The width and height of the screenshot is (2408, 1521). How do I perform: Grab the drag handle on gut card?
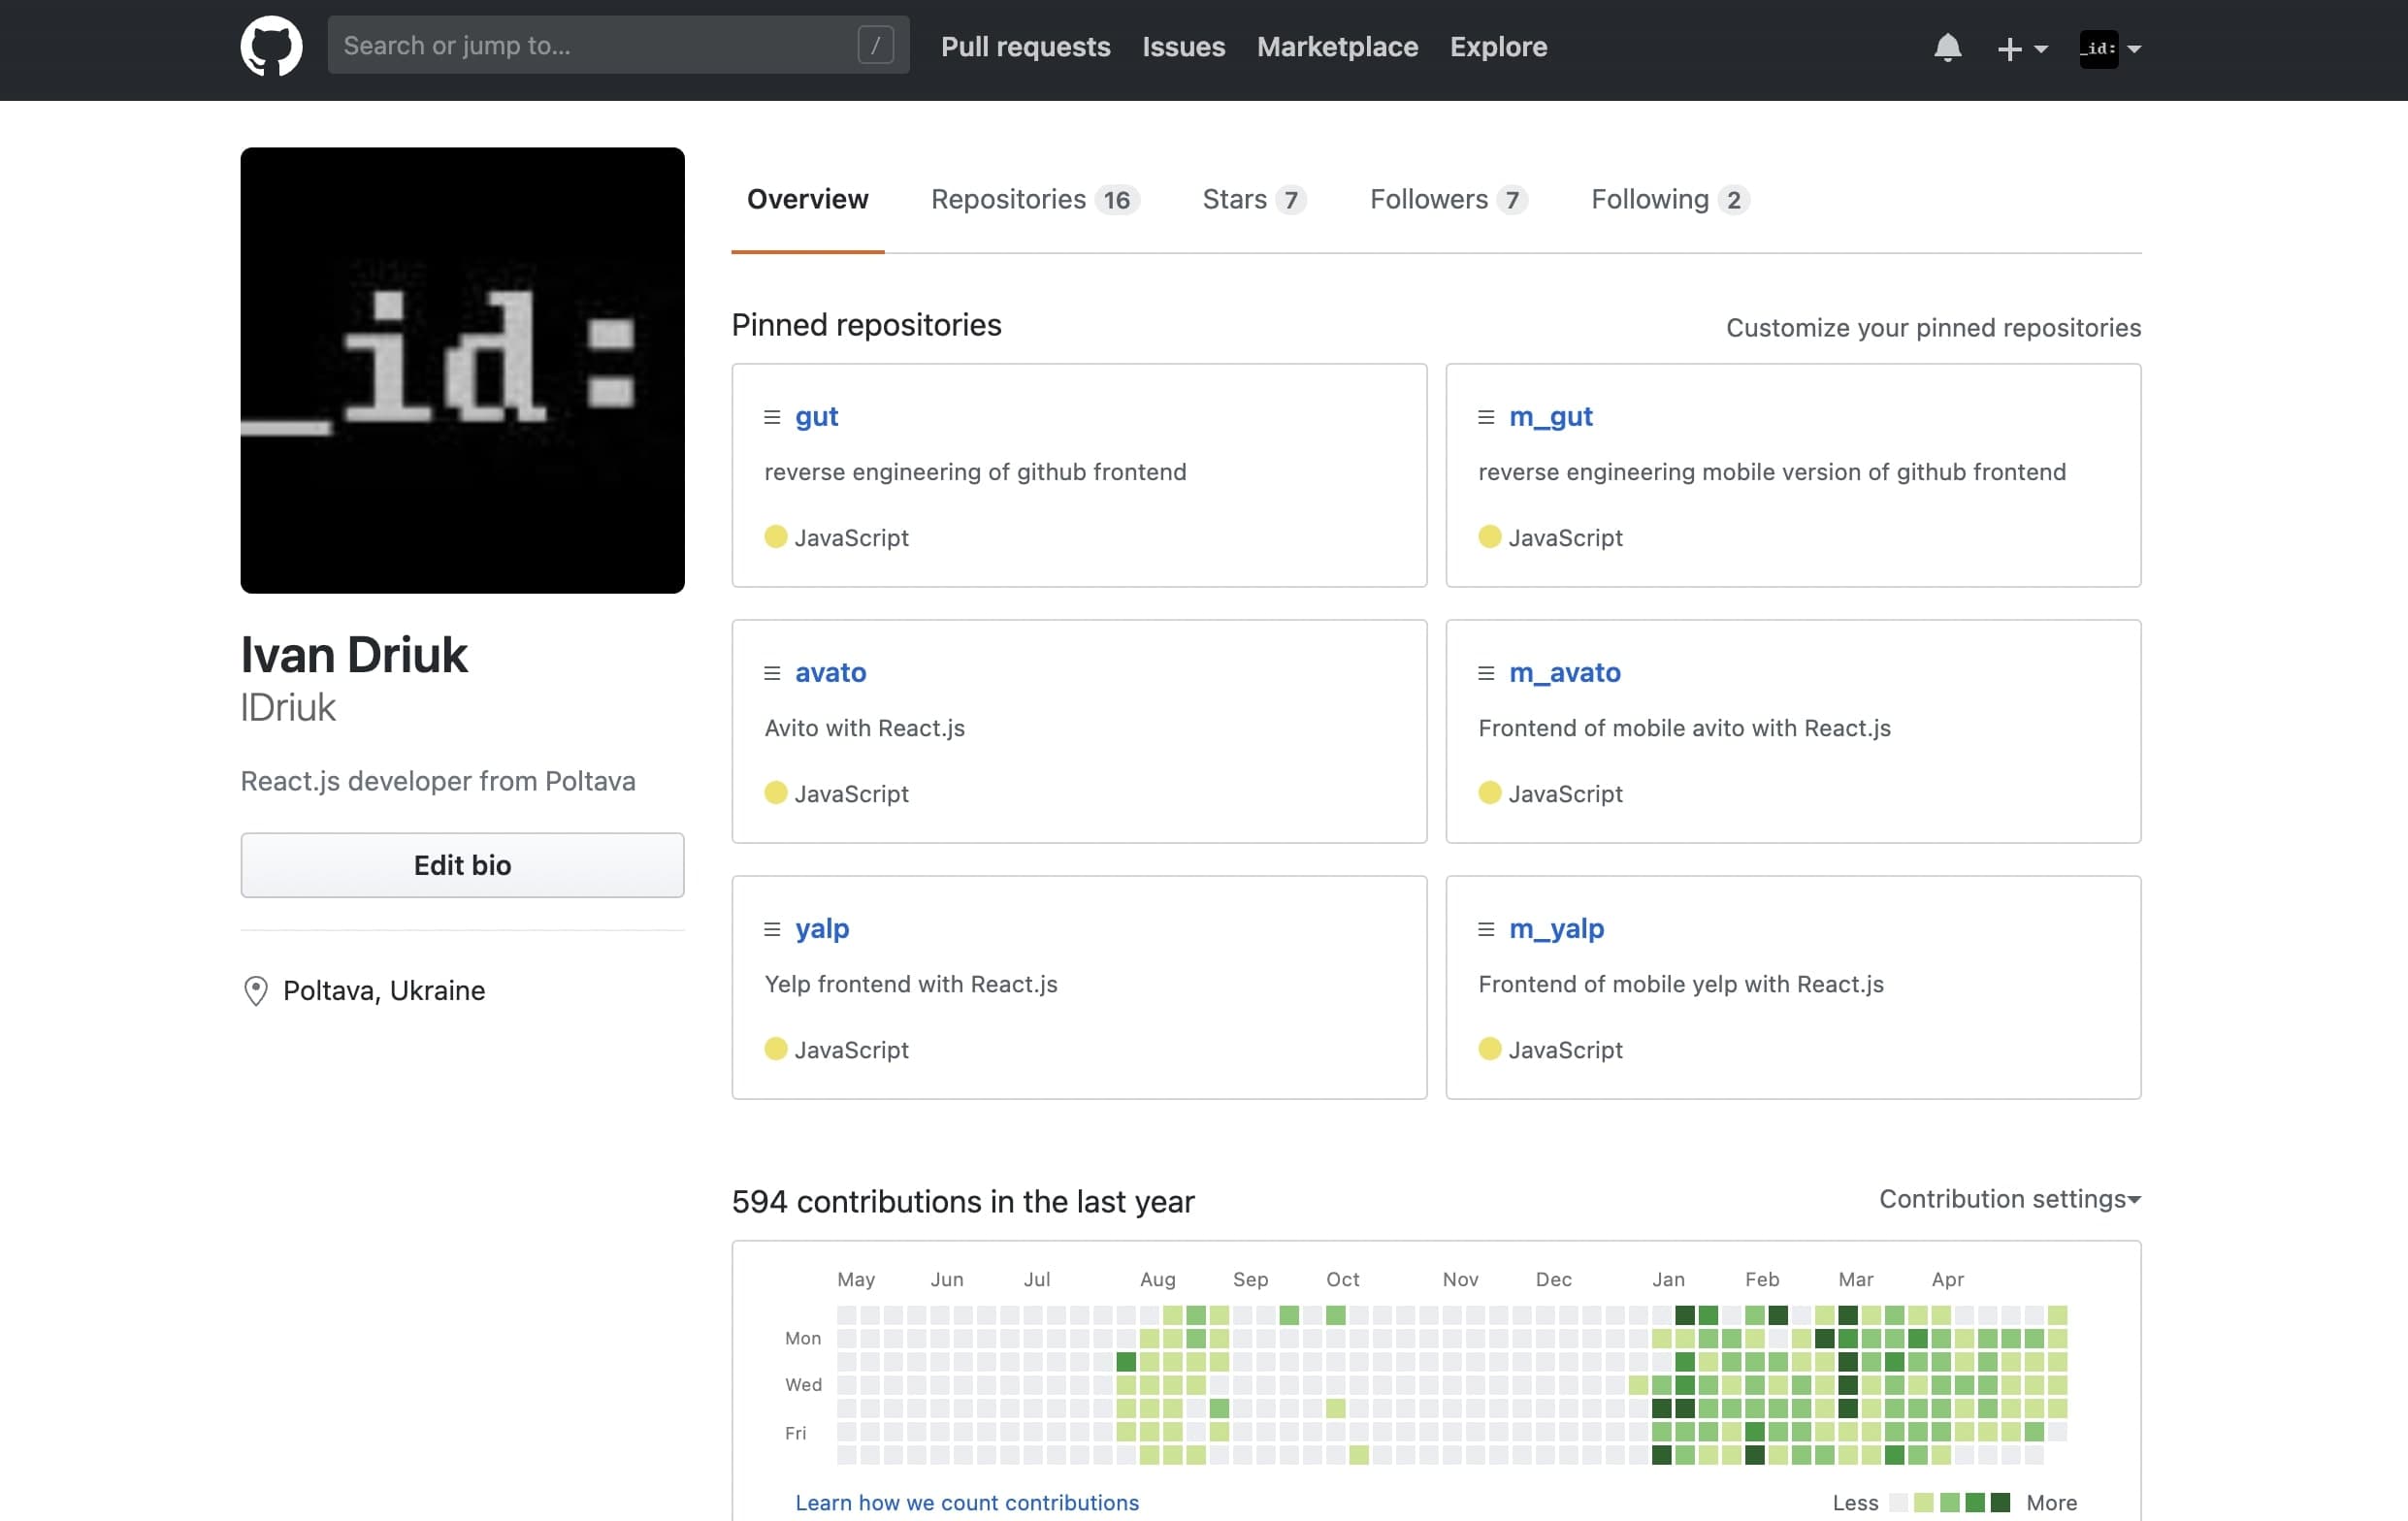(x=772, y=417)
